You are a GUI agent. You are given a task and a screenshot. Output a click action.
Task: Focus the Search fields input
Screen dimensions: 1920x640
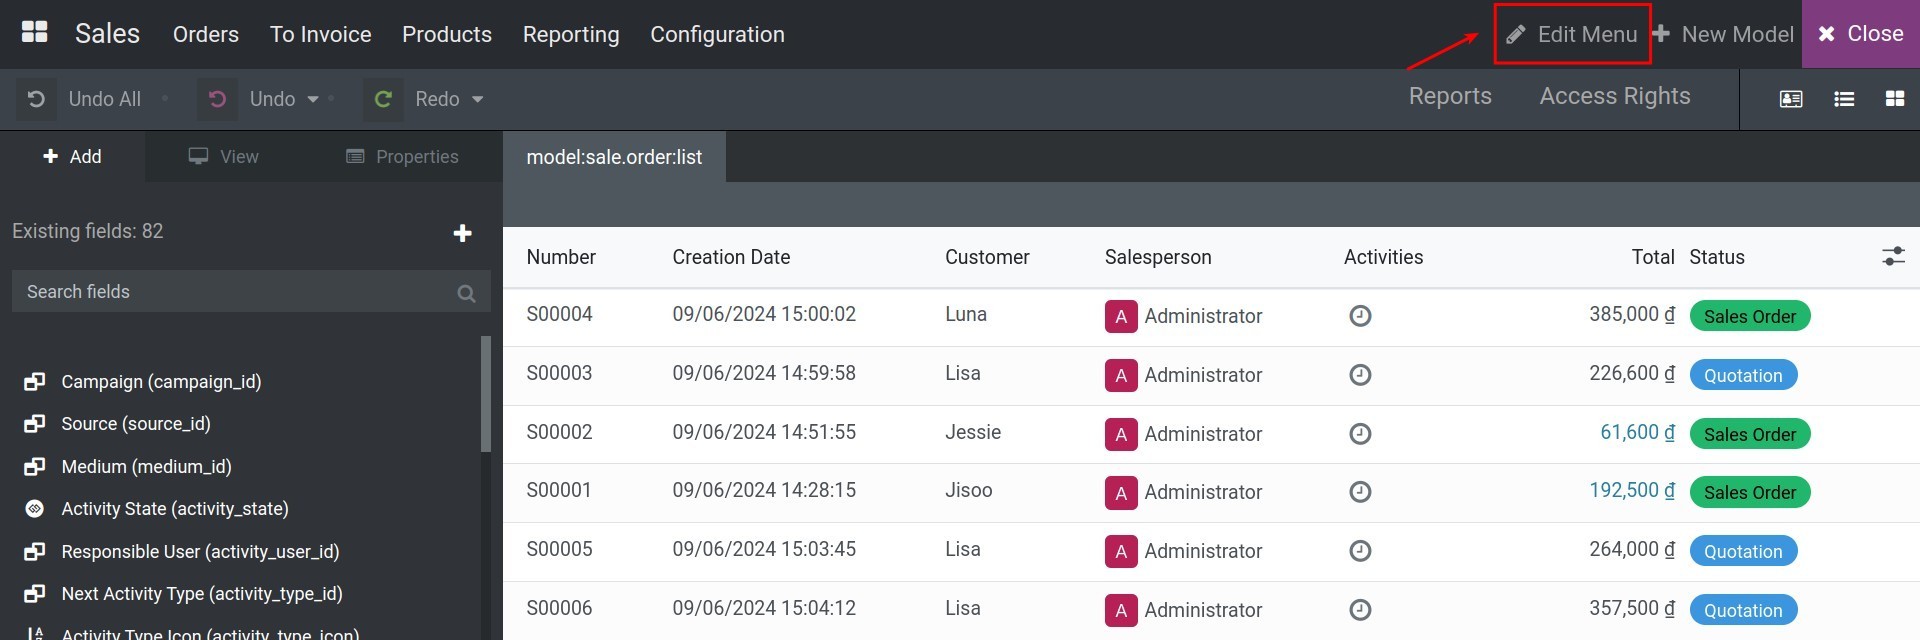click(230, 292)
